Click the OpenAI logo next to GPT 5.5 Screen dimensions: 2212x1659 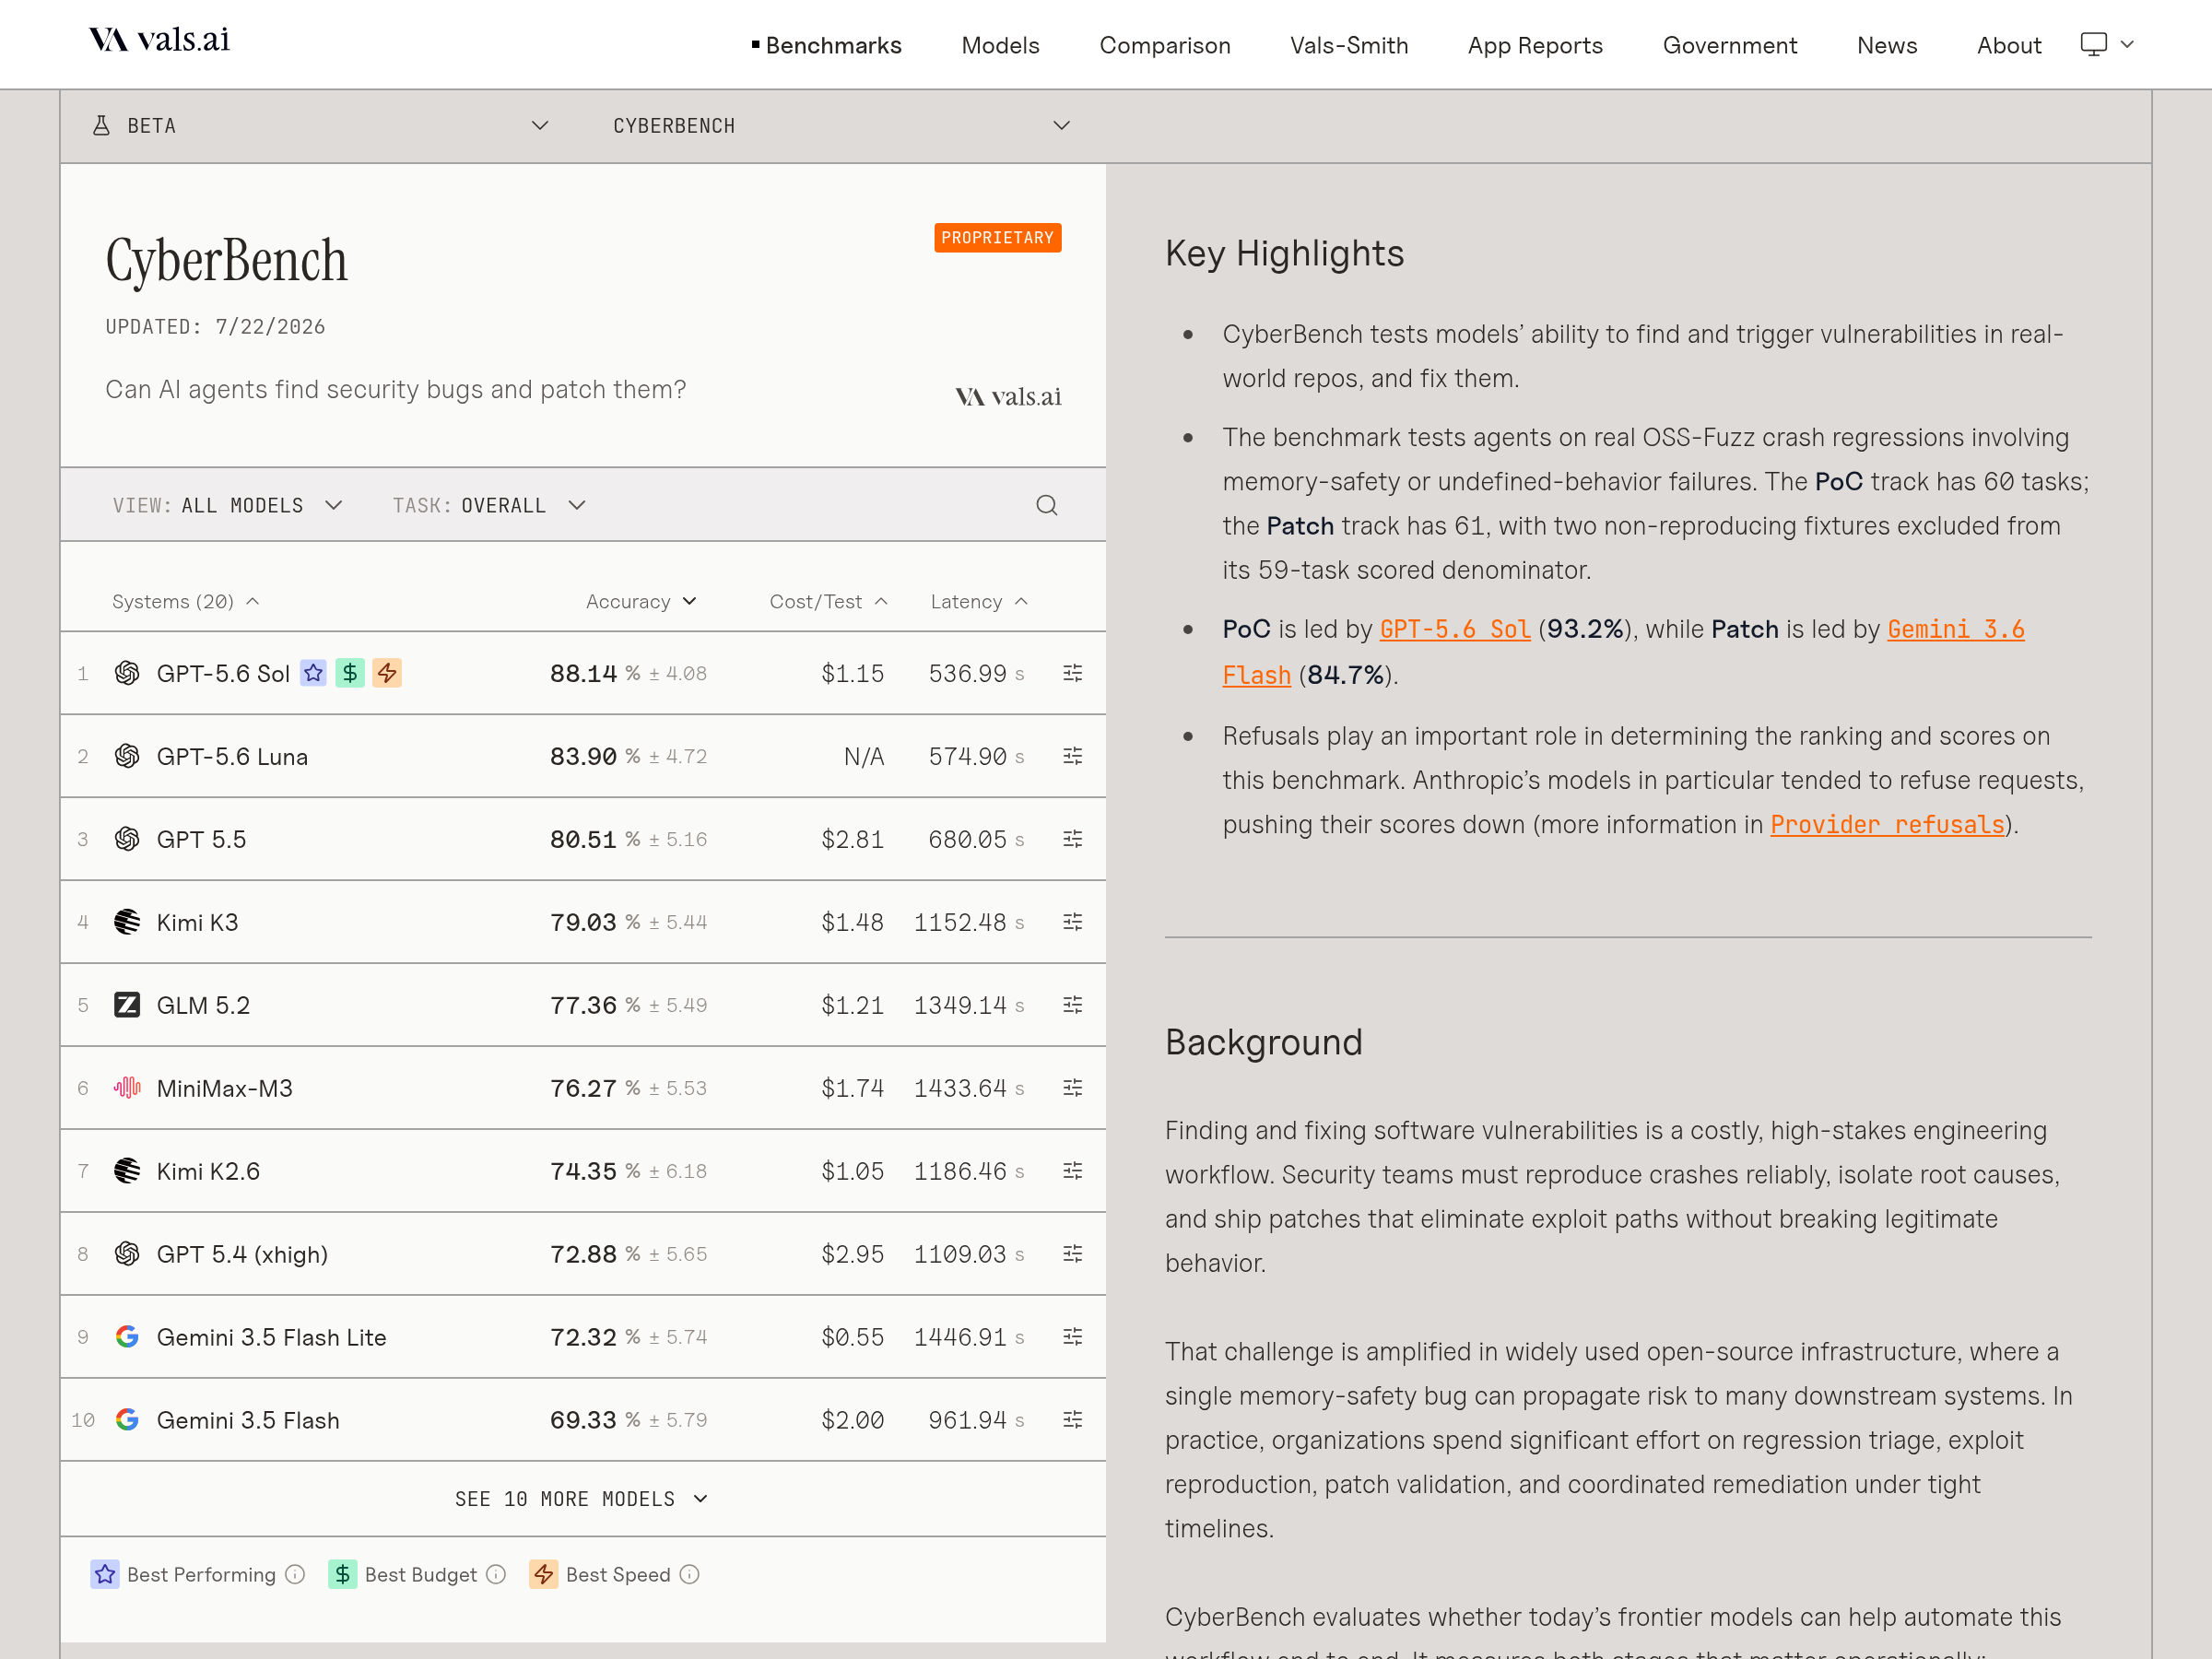(127, 839)
